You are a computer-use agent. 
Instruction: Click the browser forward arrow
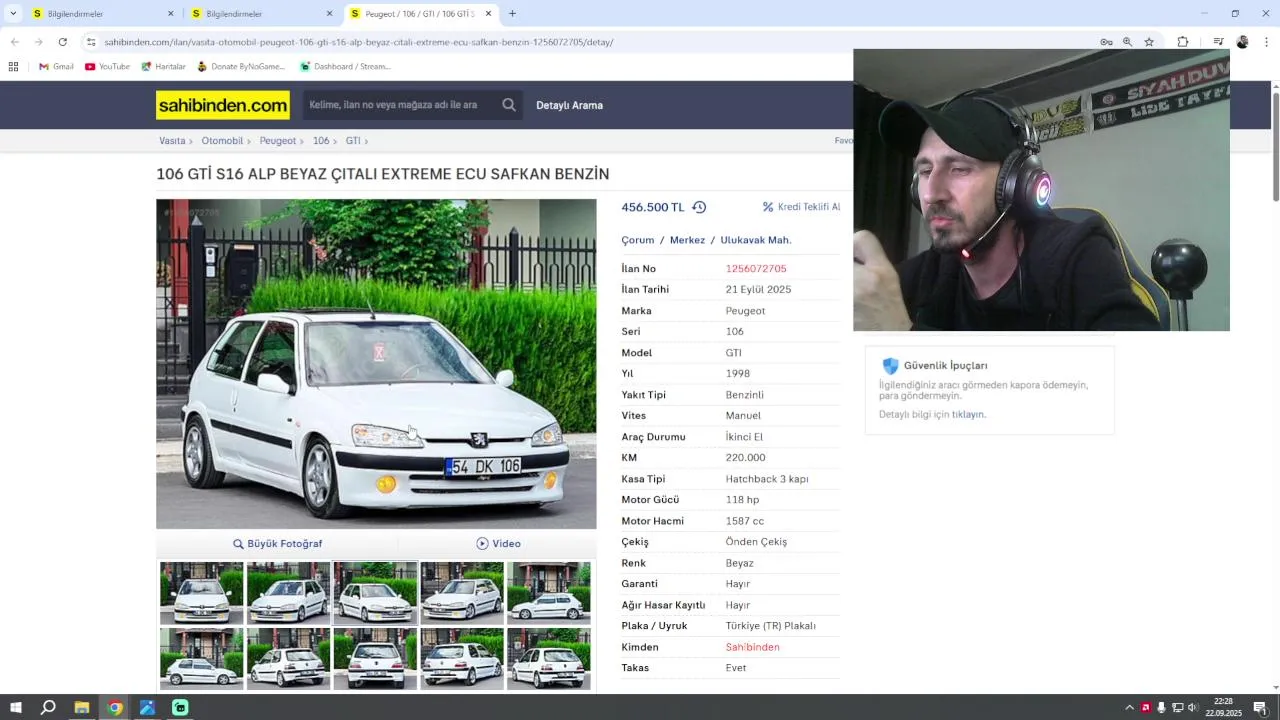[x=38, y=42]
